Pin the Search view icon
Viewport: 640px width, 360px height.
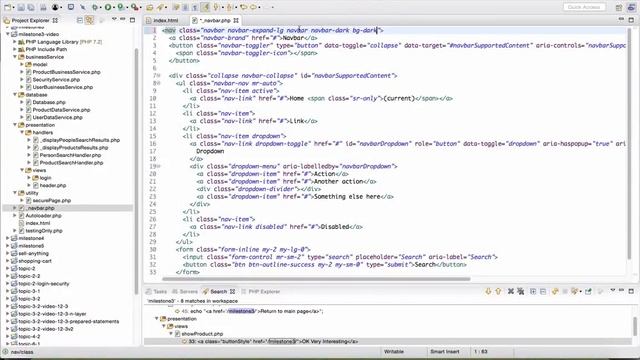(x=588, y=291)
